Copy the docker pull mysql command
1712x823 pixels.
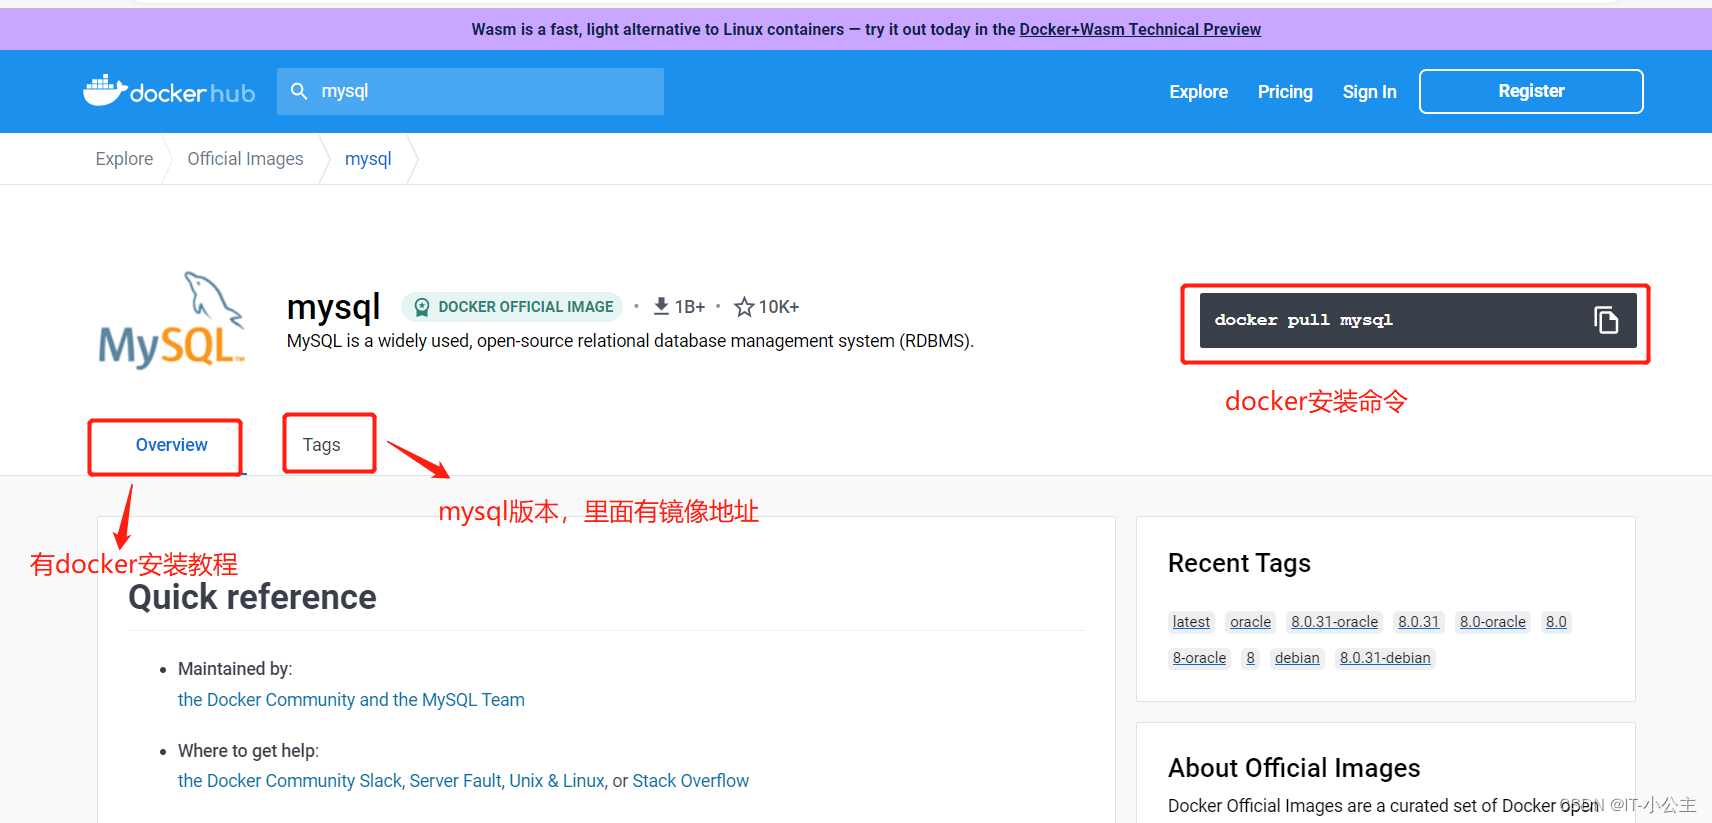(1605, 320)
